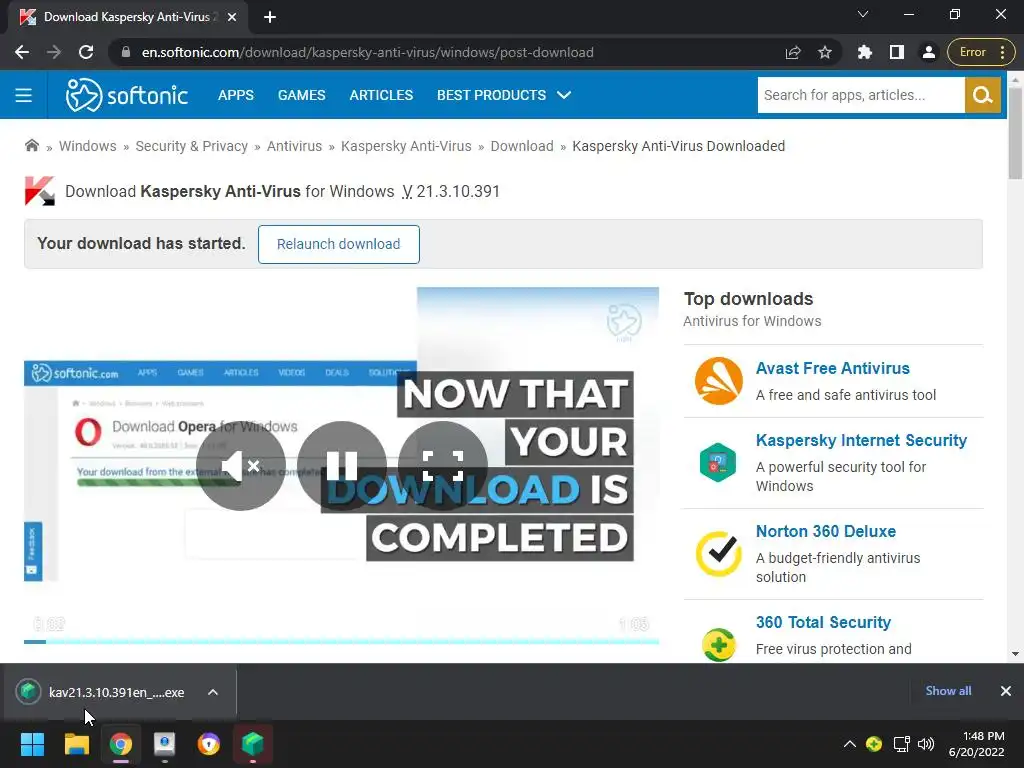Image resolution: width=1024 pixels, height=768 pixels.
Task: Open the GAMES menu
Action: tap(302, 95)
